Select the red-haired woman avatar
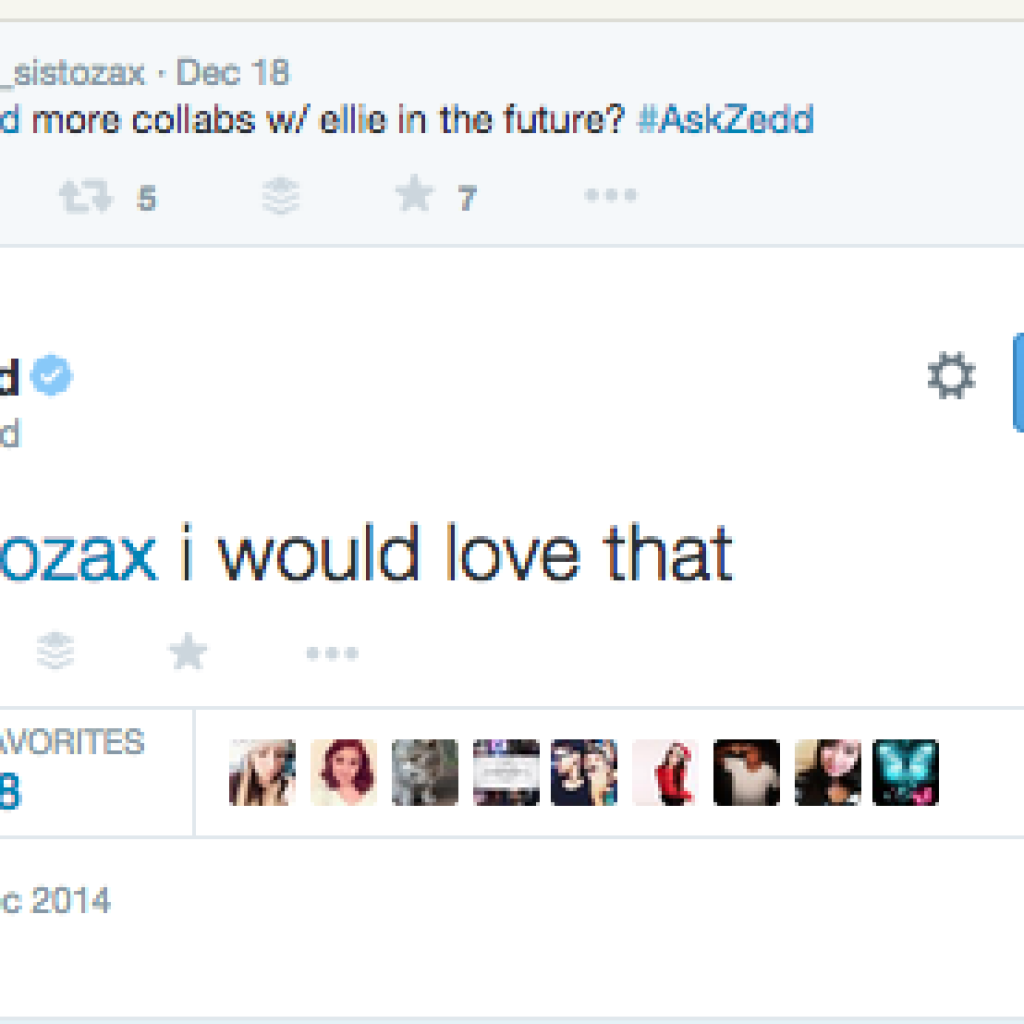Screen dimensions: 1024x1024 point(344,773)
